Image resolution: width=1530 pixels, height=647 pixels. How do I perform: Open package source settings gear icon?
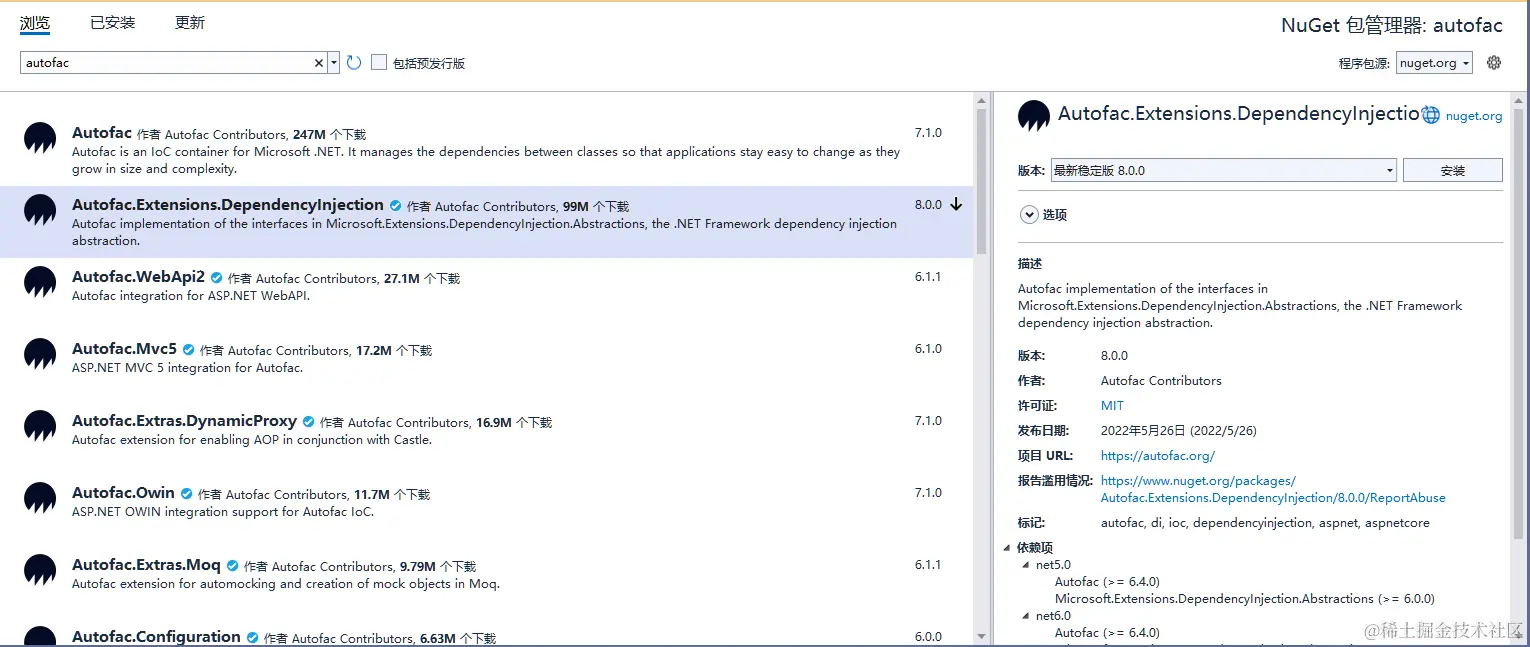1494,62
